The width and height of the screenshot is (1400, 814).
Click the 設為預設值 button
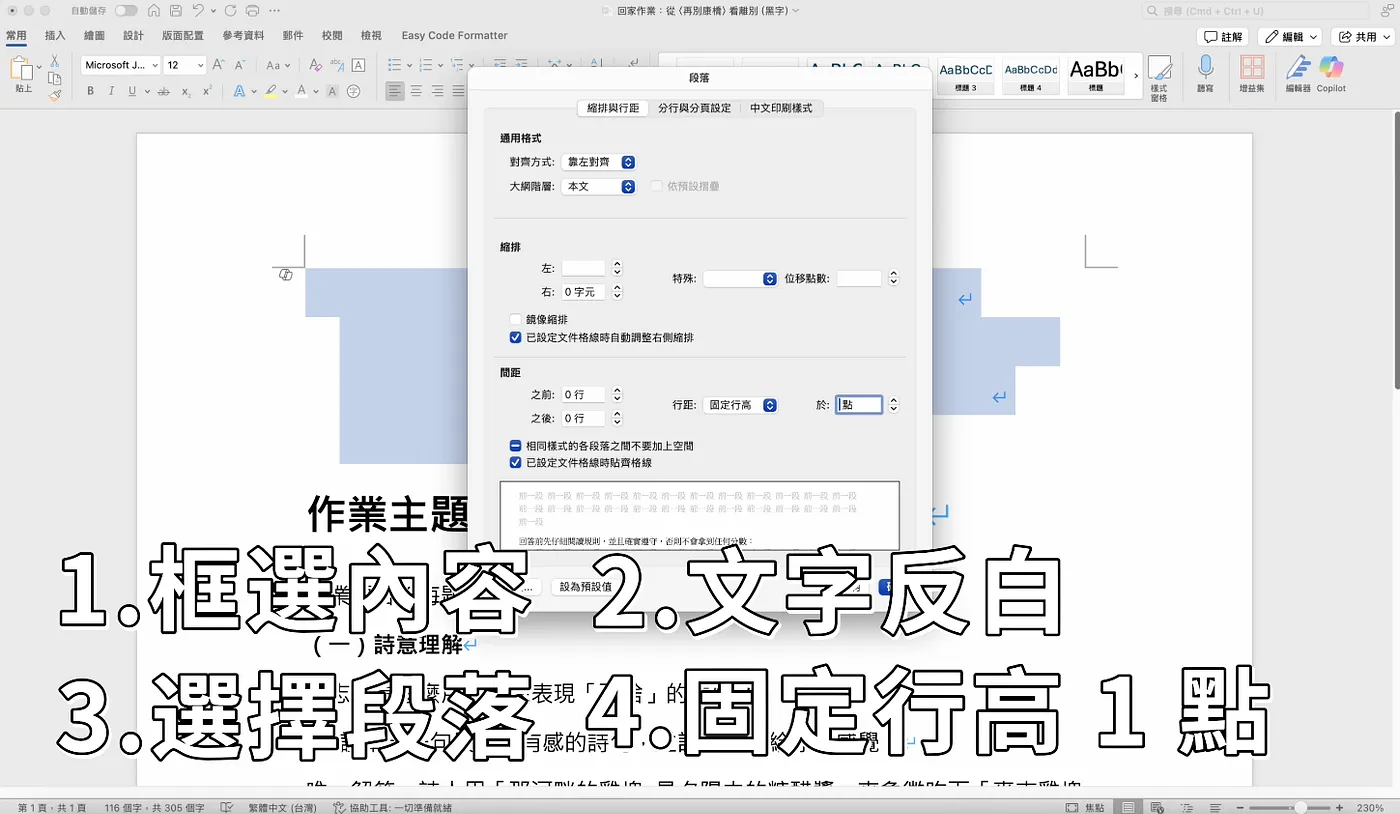(x=585, y=587)
